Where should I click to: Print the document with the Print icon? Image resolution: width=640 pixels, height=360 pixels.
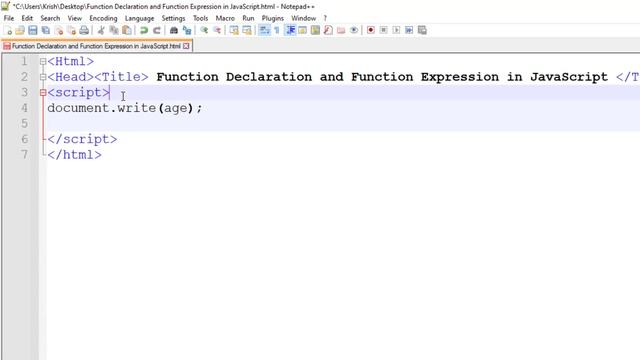84,30
